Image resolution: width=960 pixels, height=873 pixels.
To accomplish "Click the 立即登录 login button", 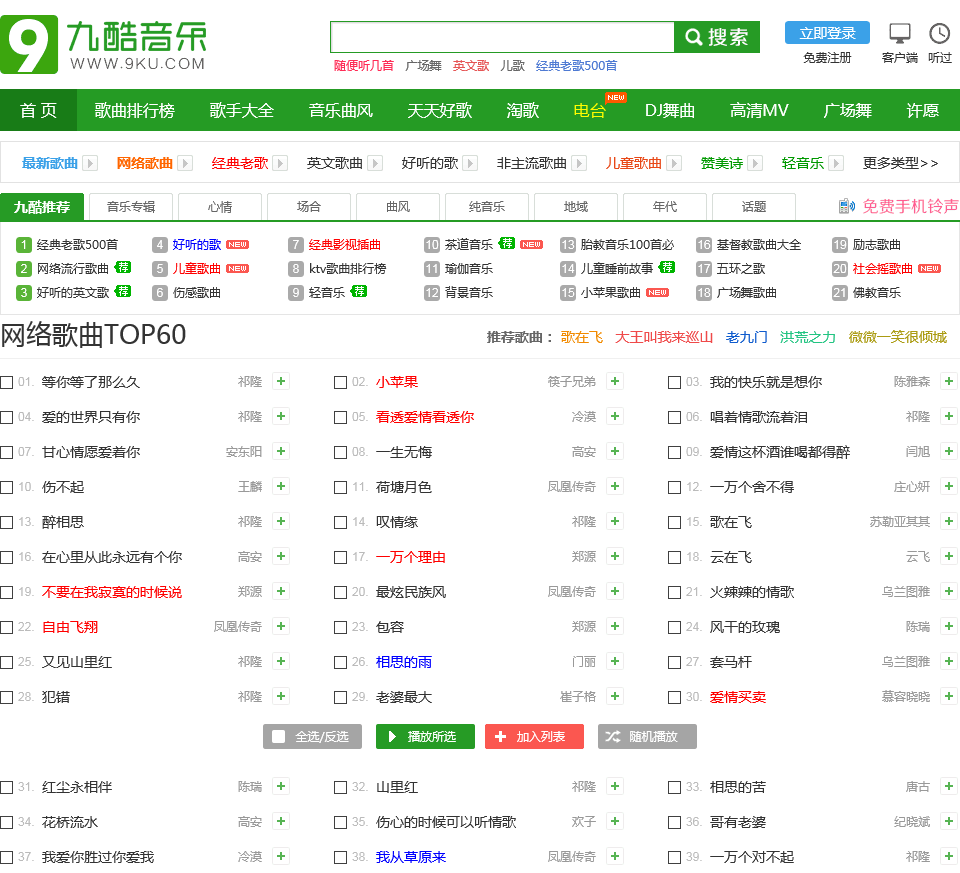I will point(827,33).
